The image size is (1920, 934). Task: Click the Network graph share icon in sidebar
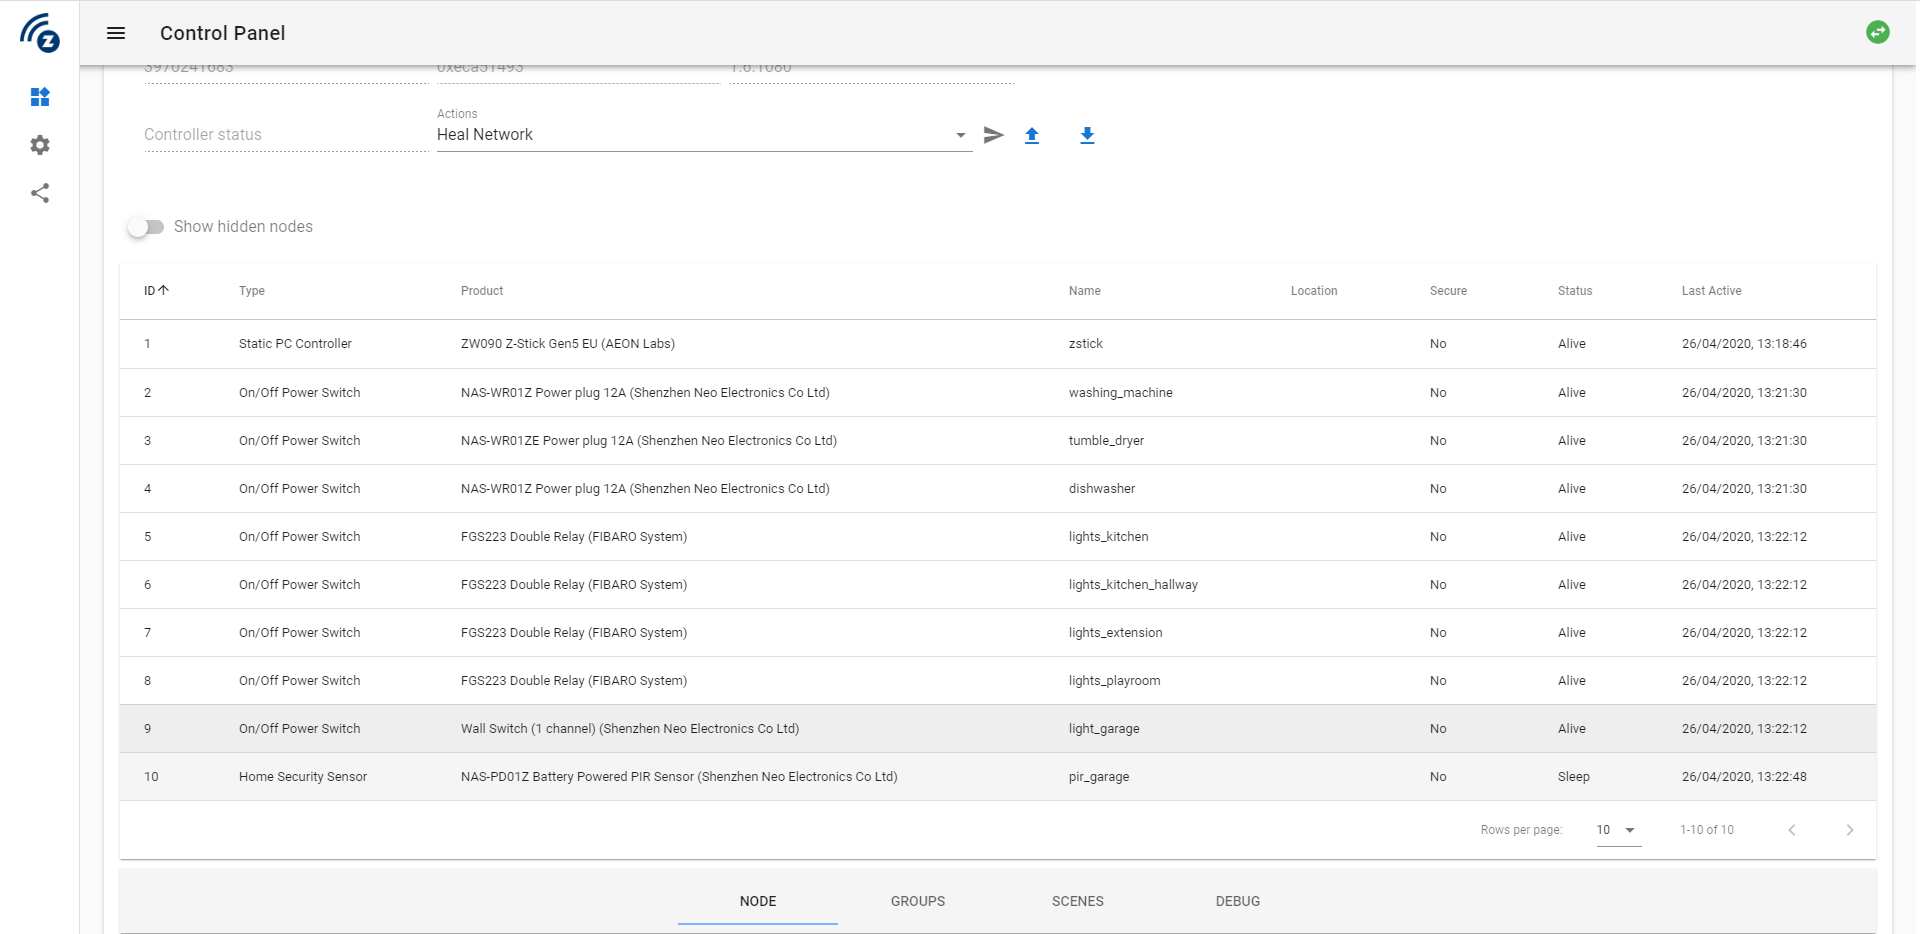point(40,193)
